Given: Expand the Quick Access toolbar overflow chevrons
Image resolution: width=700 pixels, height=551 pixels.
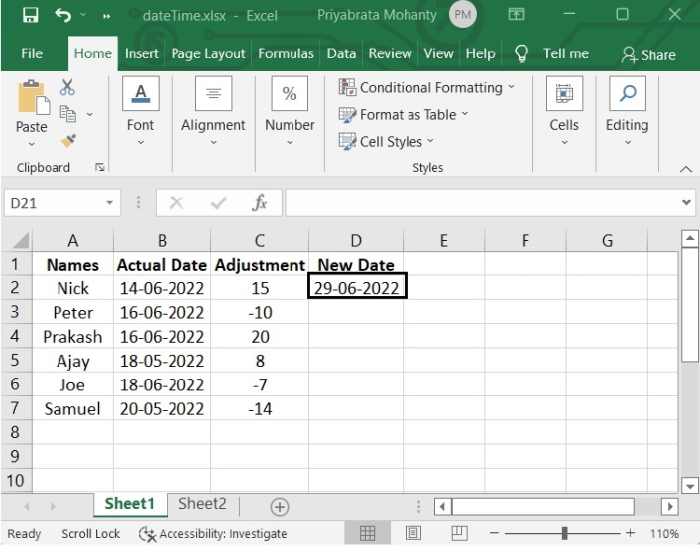Looking at the screenshot, I should [x=106, y=16].
